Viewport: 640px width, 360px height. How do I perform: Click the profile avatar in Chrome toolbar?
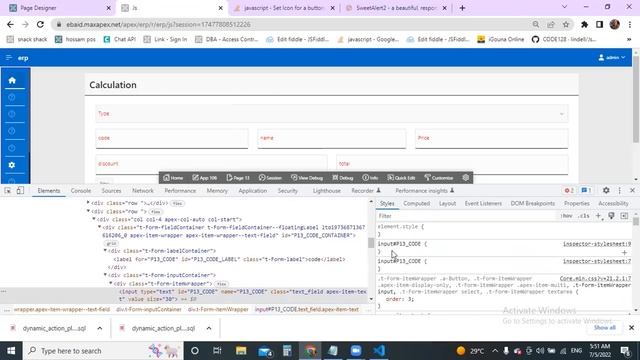pos(615,24)
